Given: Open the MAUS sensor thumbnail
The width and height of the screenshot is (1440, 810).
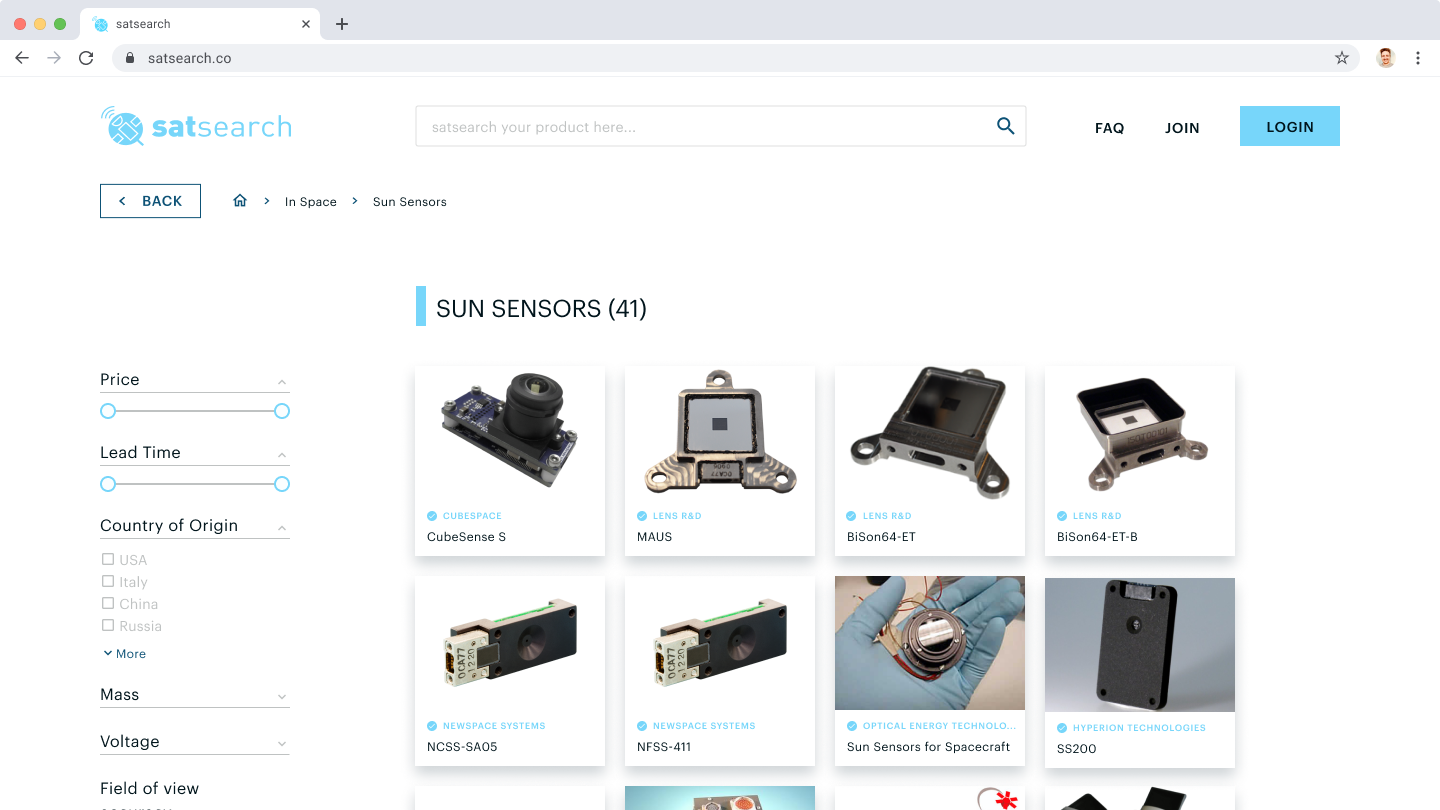Looking at the screenshot, I should click(x=720, y=432).
